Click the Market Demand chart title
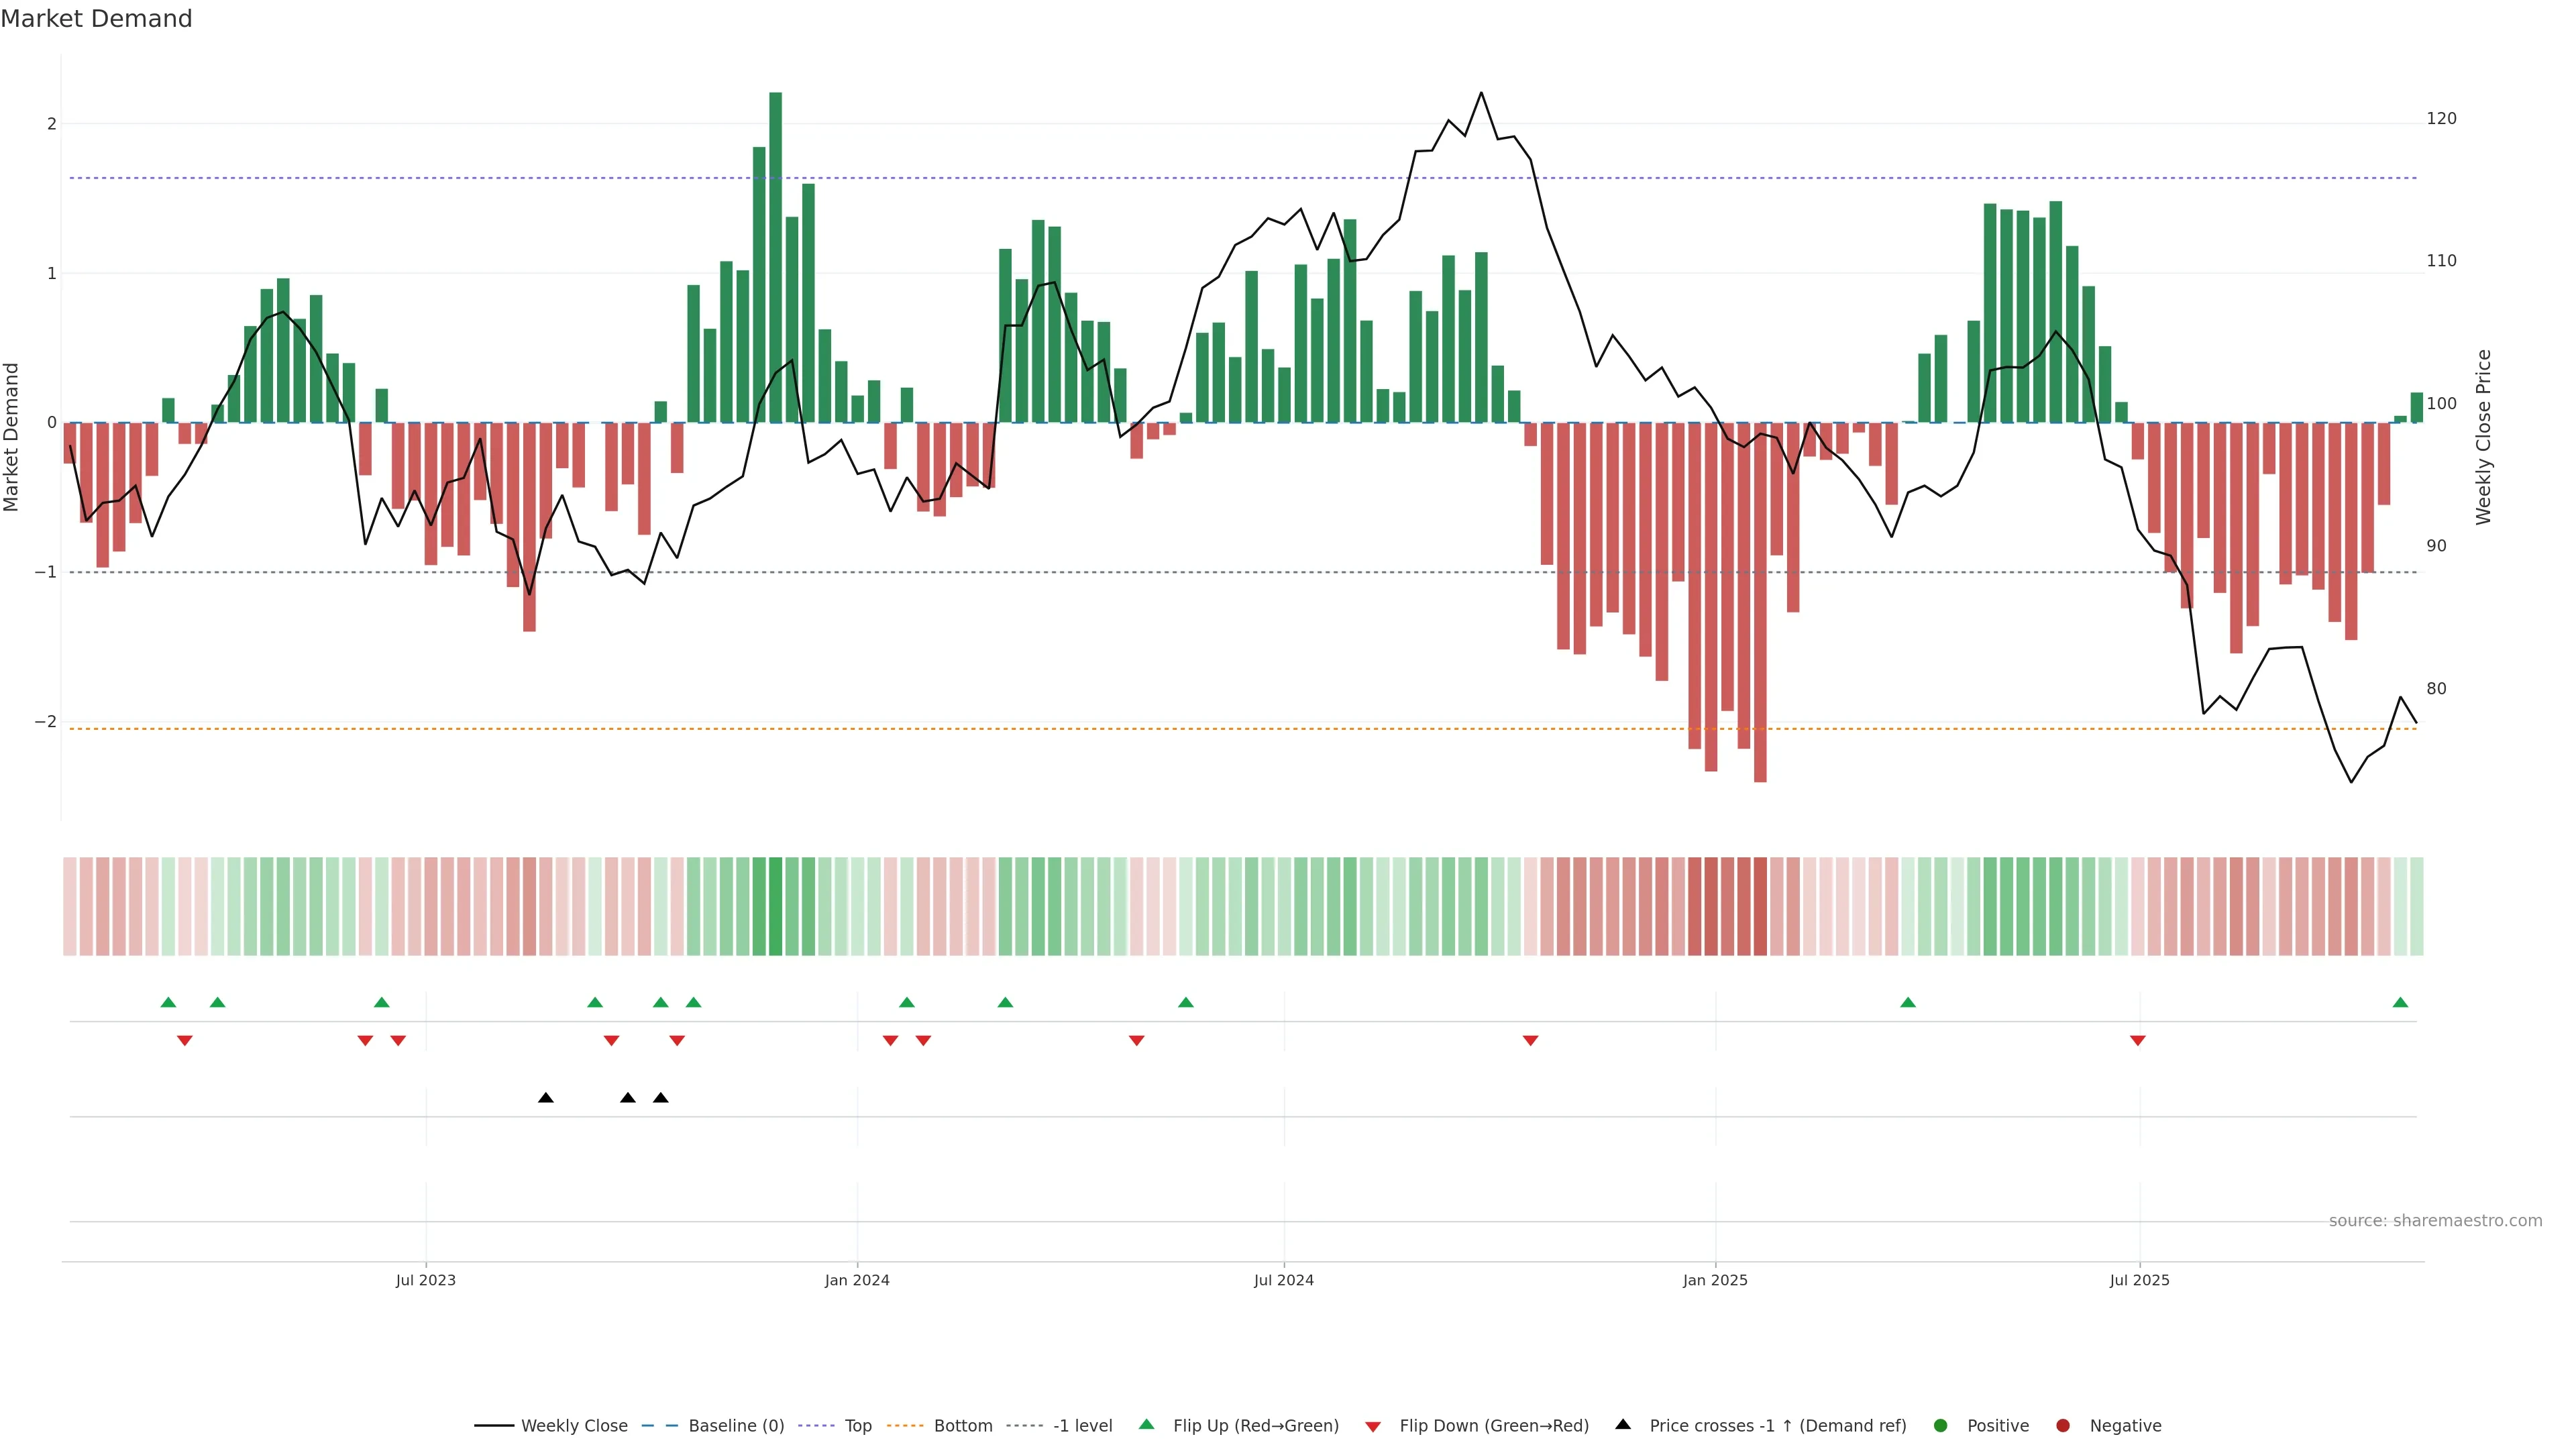Screen dimensions: 2576x1449 point(96,19)
